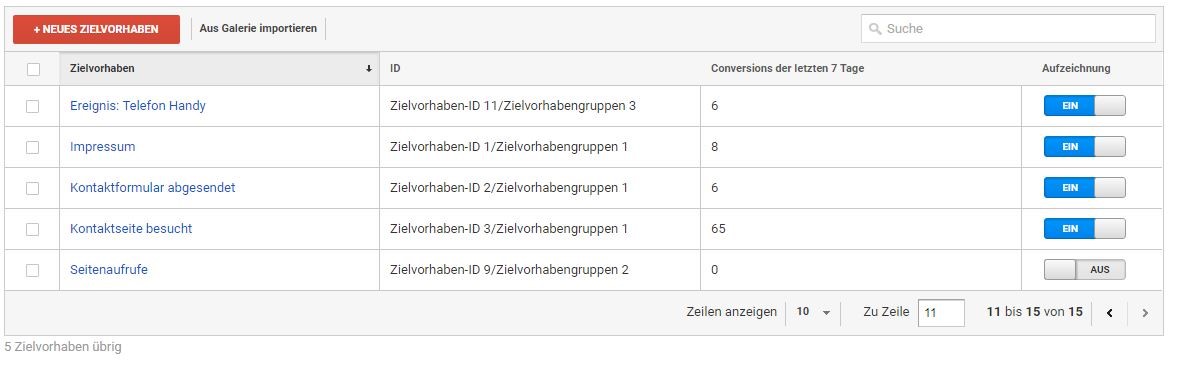Open the Ereignis: Telefon Handy goal
This screenshot has width=1185, height=387.
[x=138, y=106]
